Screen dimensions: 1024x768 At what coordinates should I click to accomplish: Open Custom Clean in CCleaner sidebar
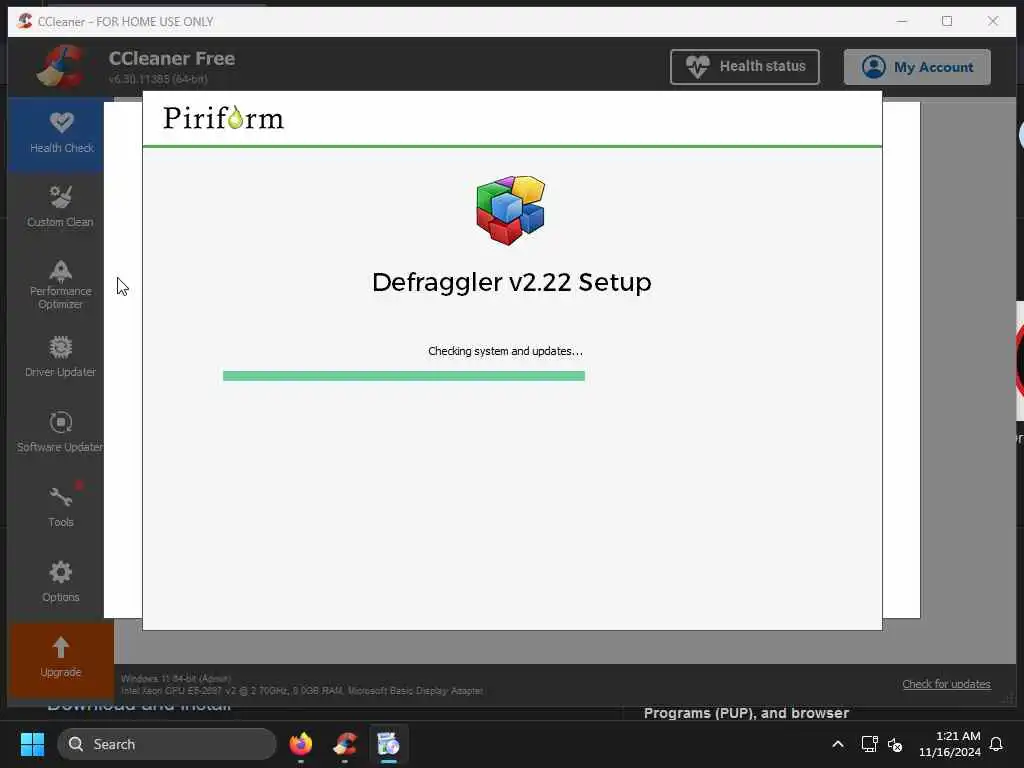tap(60, 208)
